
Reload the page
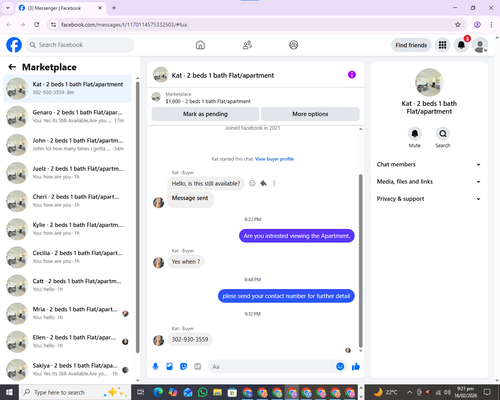tap(37, 25)
